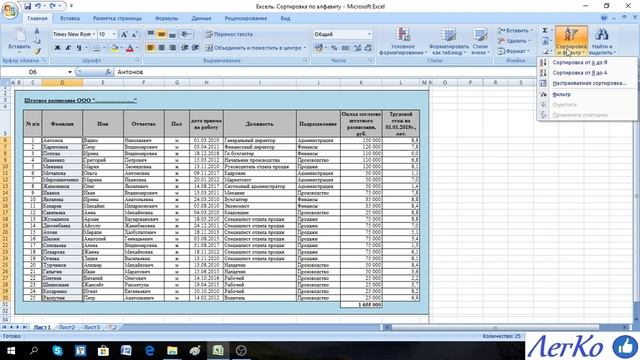
Task: Switch to the Формулы ribbon tab
Action: [167, 18]
